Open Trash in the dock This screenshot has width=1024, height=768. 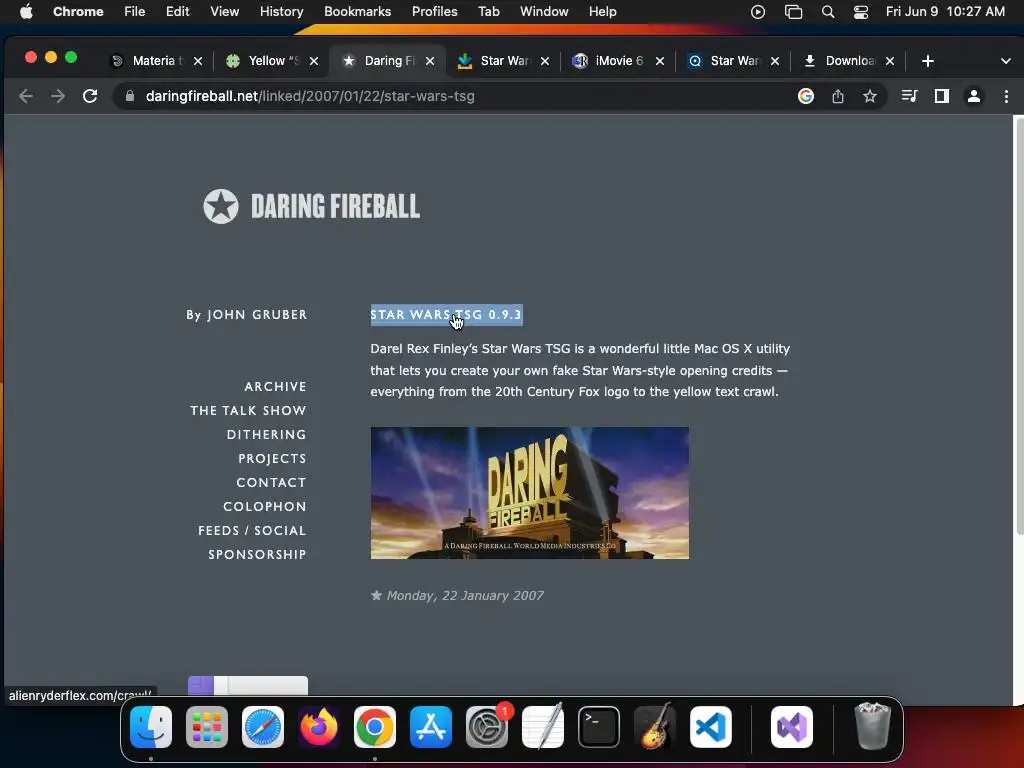873,726
